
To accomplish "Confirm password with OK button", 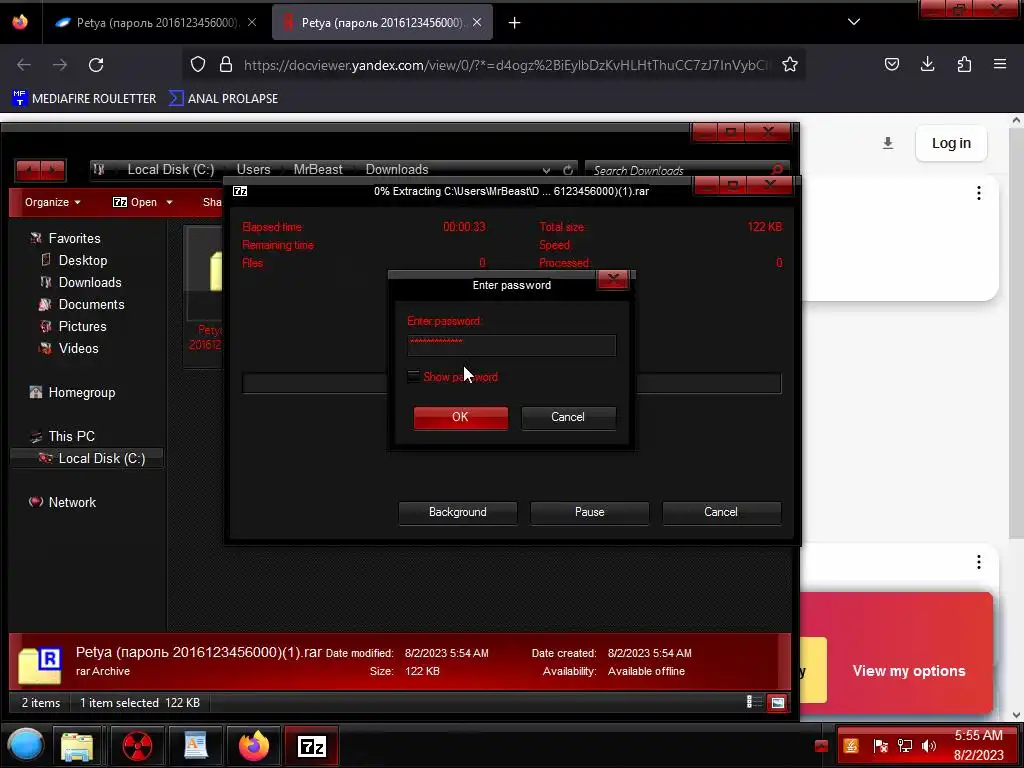I will click(x=460, y=417).
